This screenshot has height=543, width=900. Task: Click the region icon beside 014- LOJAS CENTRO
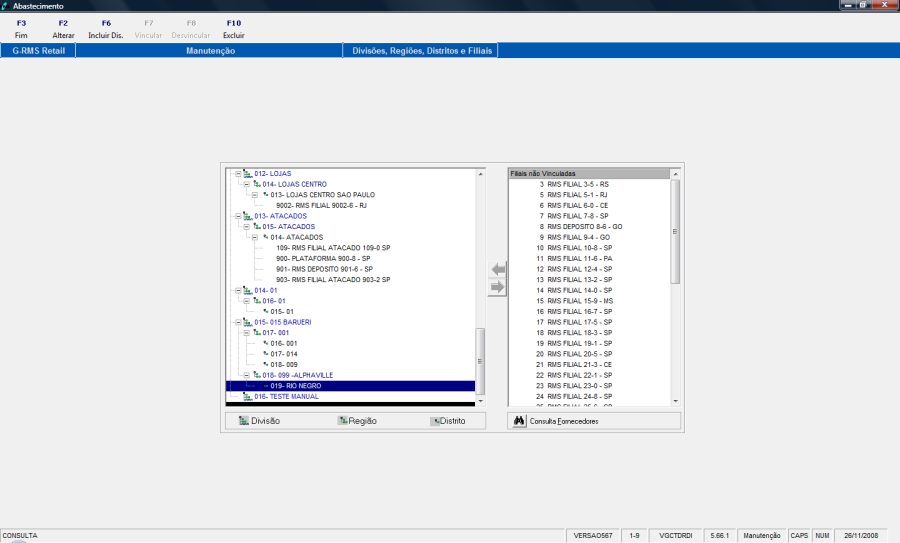(x=257, y=184)
